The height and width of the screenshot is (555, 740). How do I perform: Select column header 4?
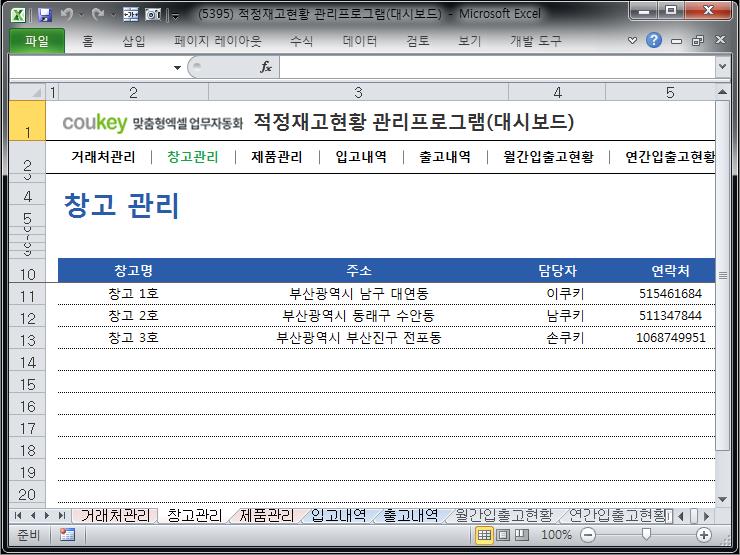coord(557,92)
